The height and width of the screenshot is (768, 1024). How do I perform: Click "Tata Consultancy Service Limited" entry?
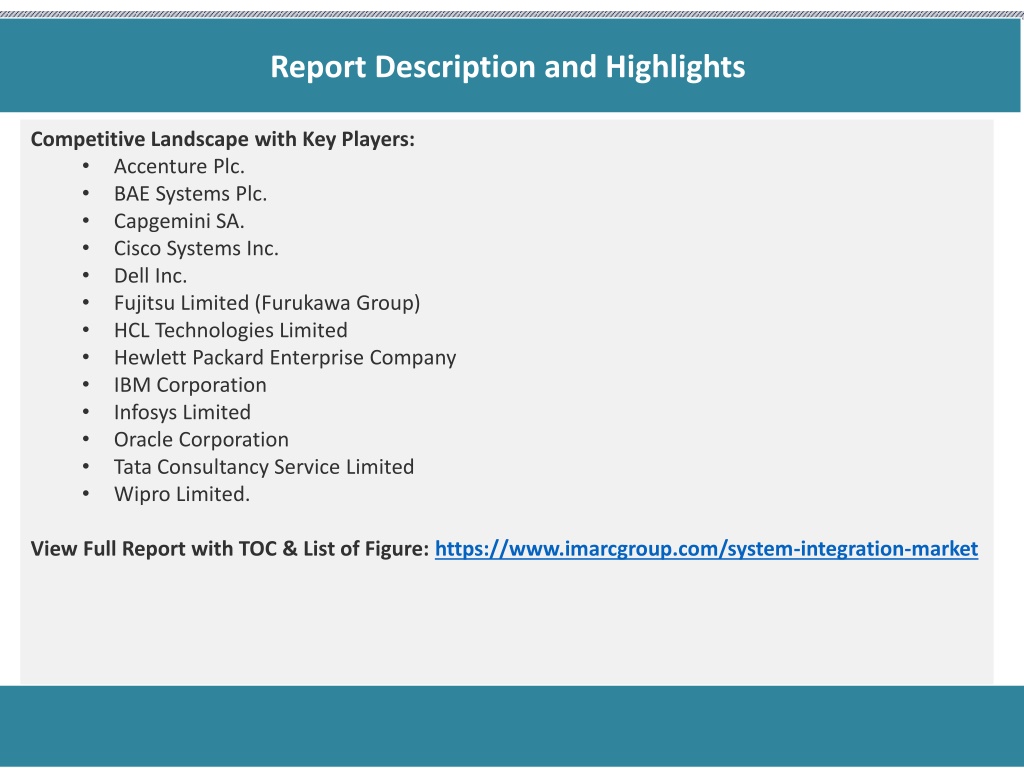click(x=264, y=467)
